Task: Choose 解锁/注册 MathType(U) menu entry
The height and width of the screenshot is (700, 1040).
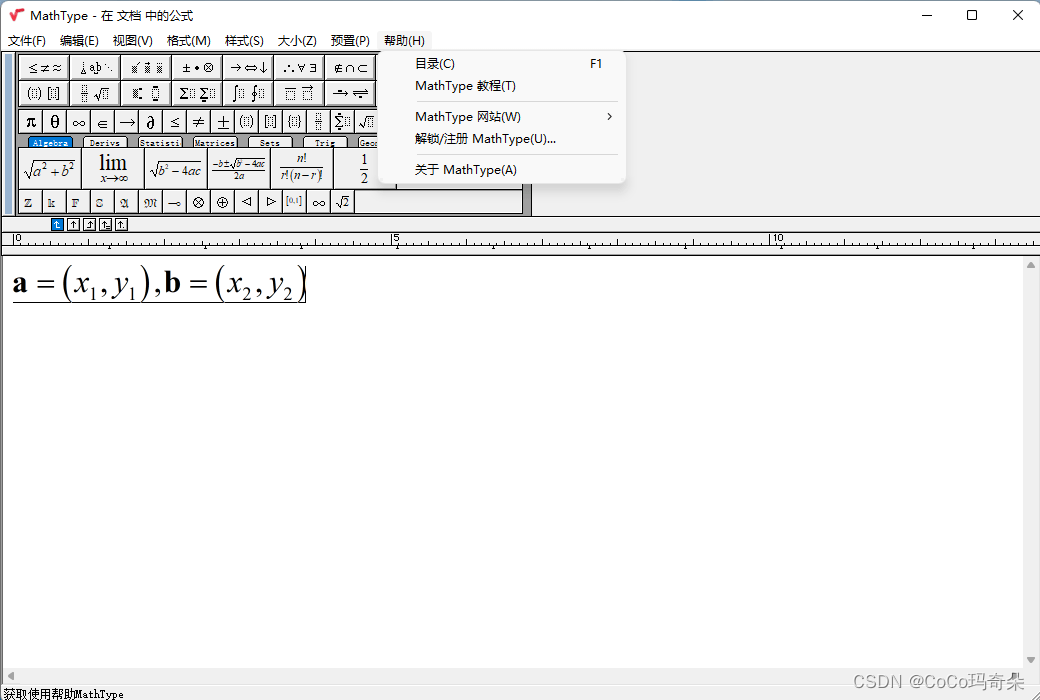Action: 501,139
